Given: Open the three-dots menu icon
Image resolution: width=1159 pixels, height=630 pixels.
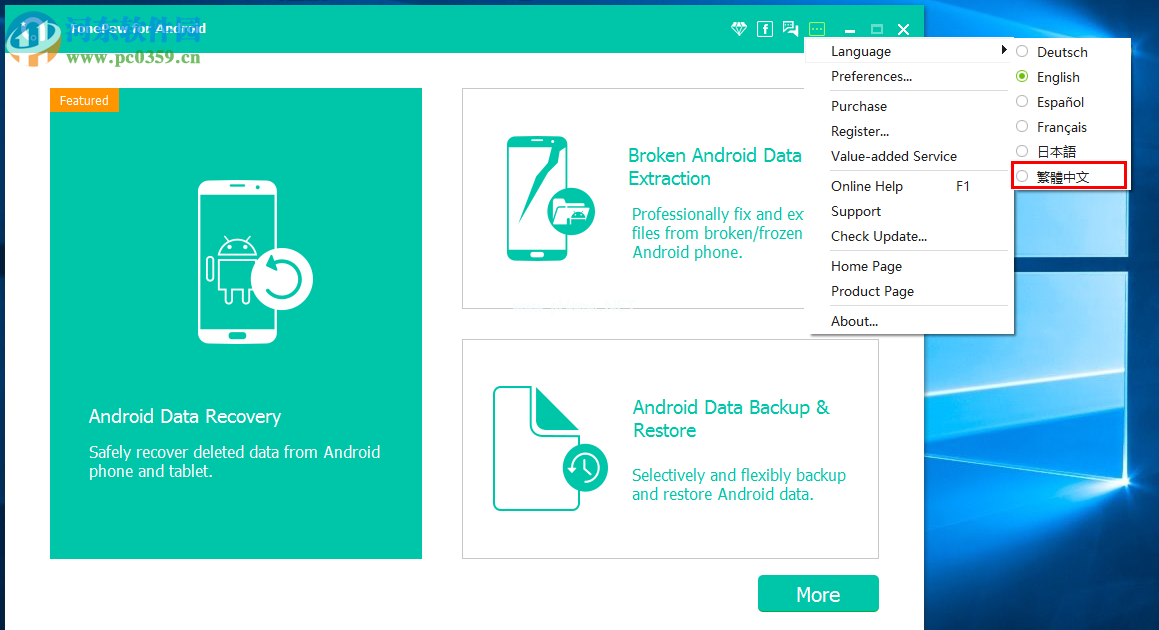Looking at the screenshot, I should (x=817, y=29).
